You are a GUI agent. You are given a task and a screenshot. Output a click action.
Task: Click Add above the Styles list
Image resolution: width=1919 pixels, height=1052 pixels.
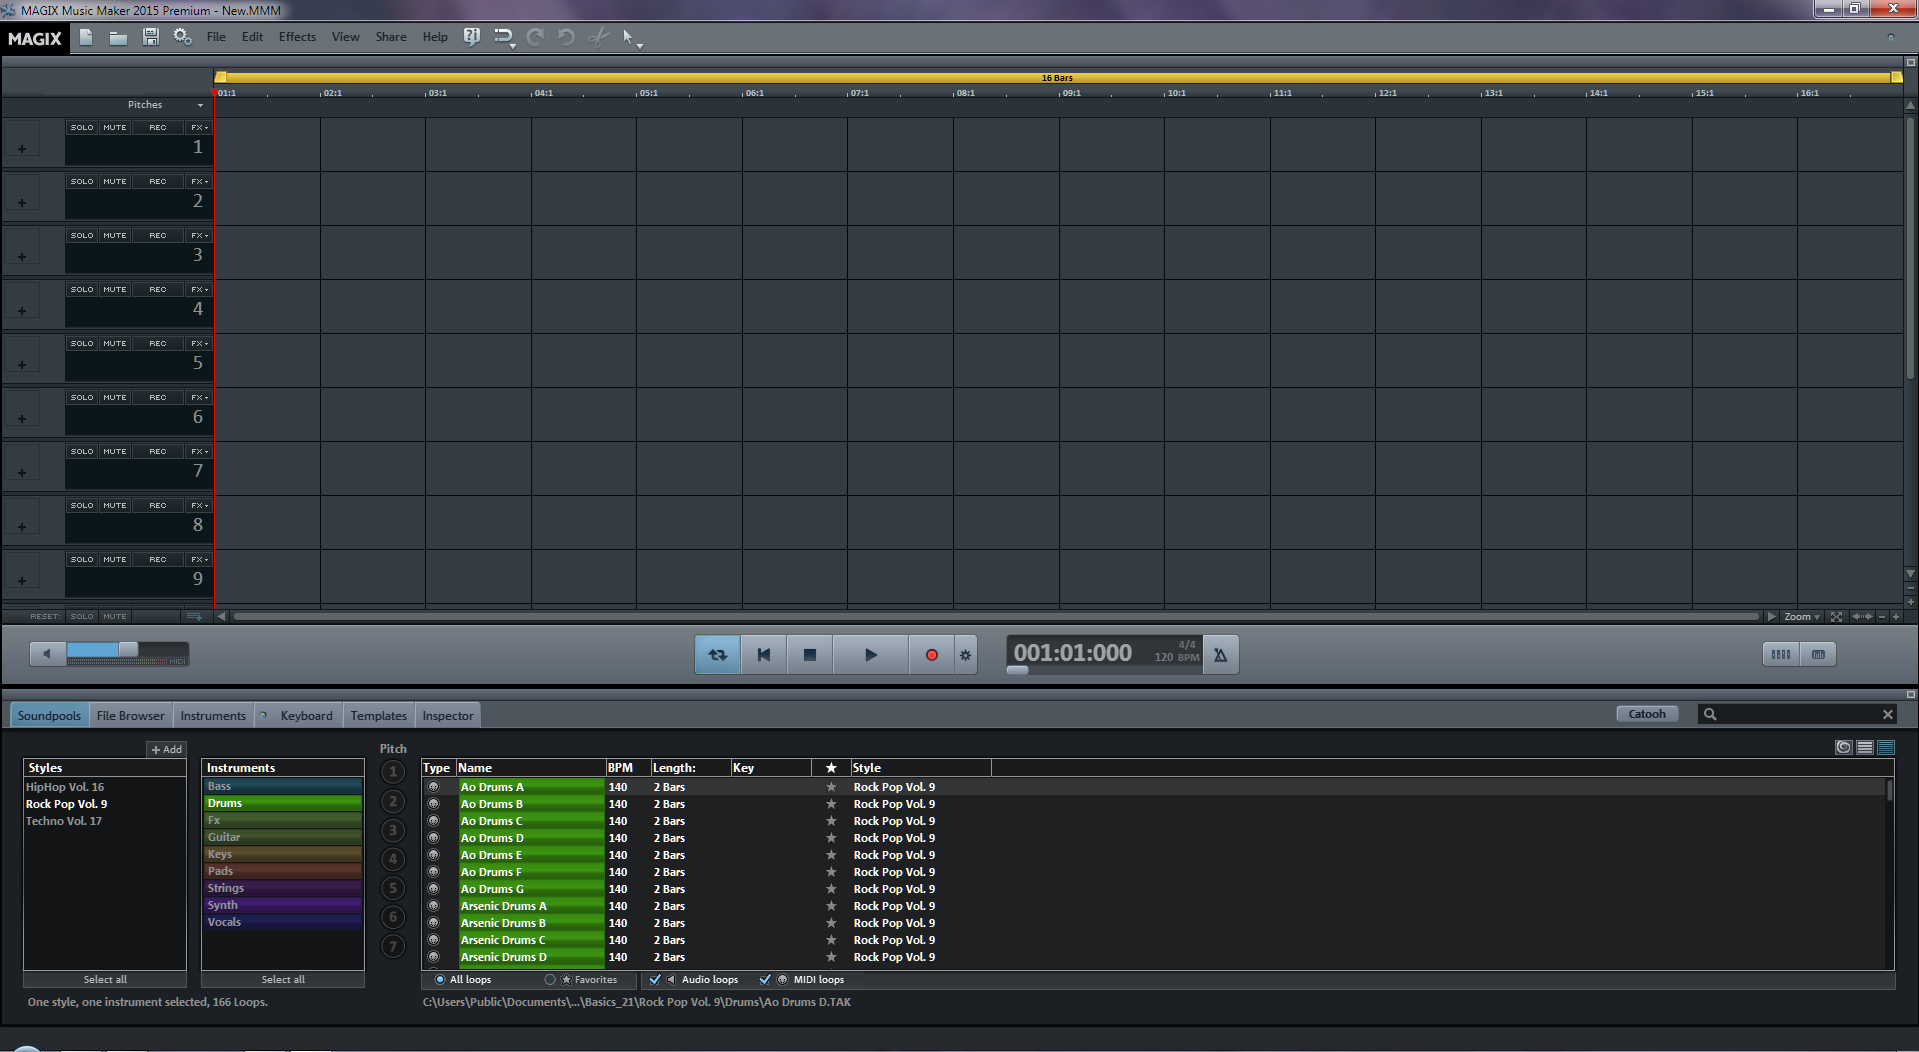tap(166, 749)
